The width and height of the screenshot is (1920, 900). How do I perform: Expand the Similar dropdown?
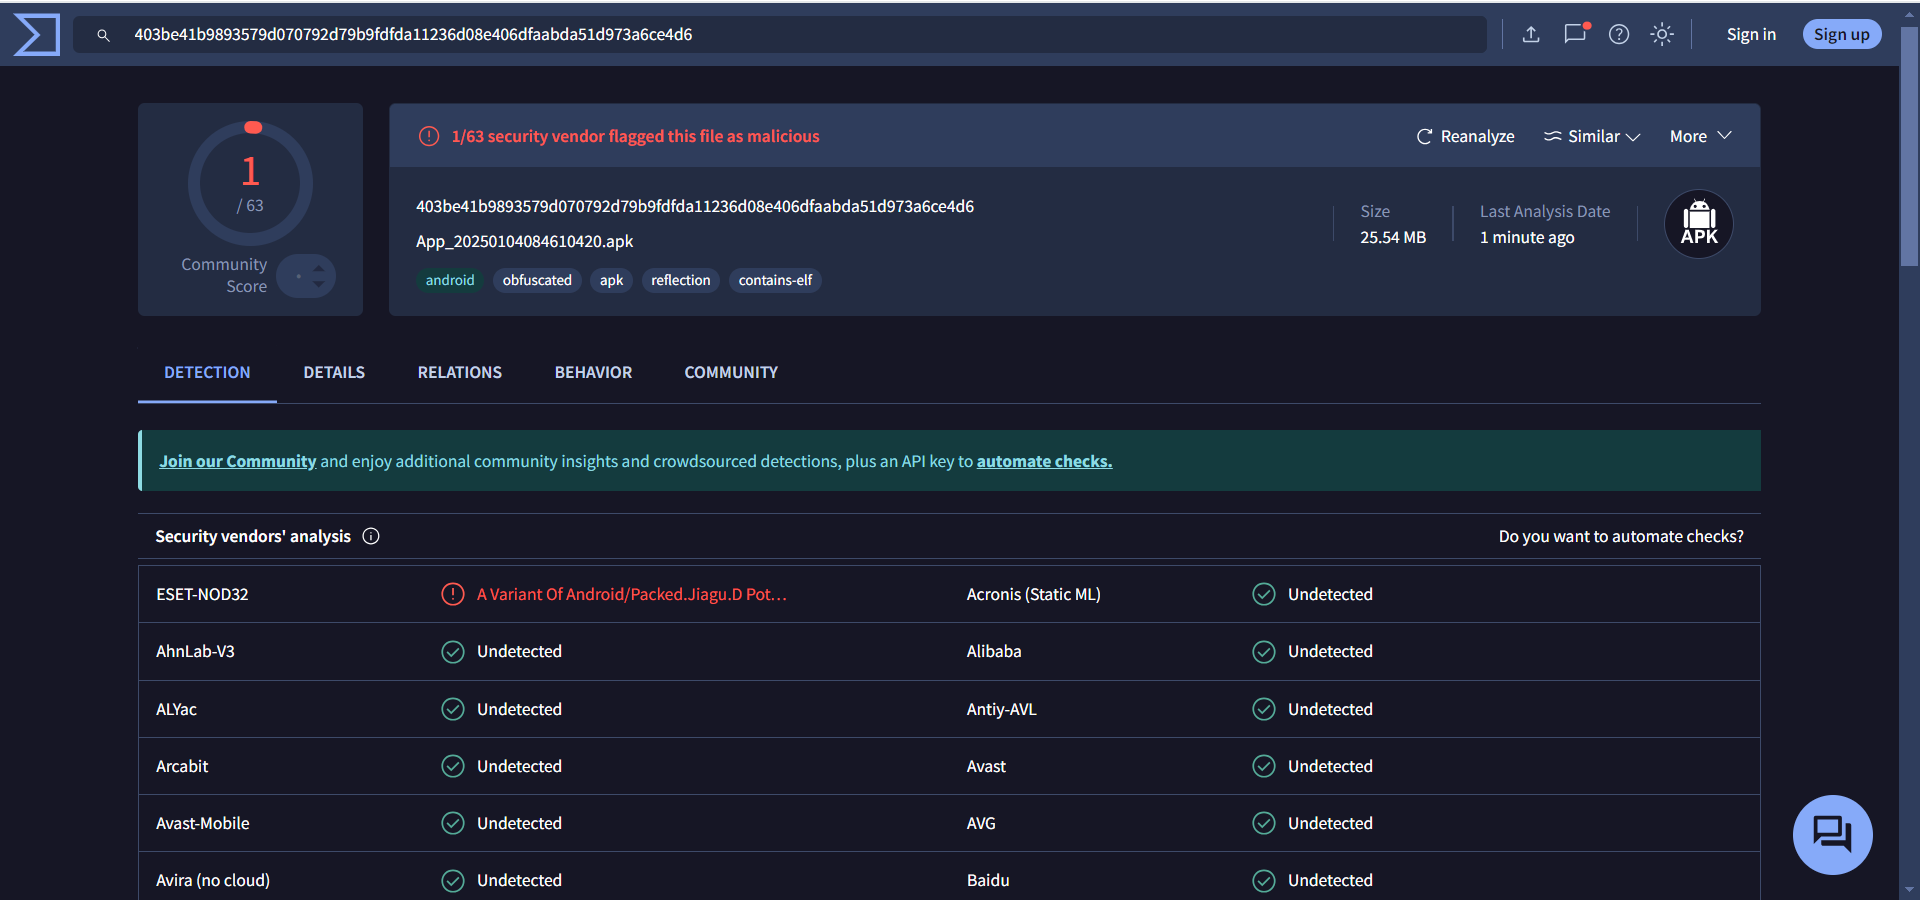click(x=1592, y=137)
